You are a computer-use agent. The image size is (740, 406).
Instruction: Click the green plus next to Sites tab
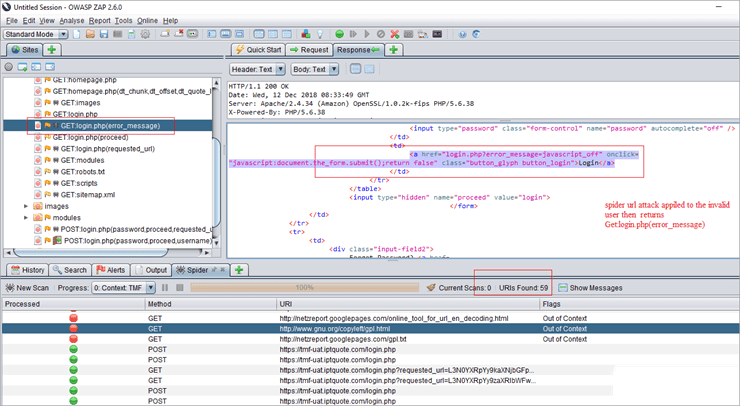click(51, 49)
